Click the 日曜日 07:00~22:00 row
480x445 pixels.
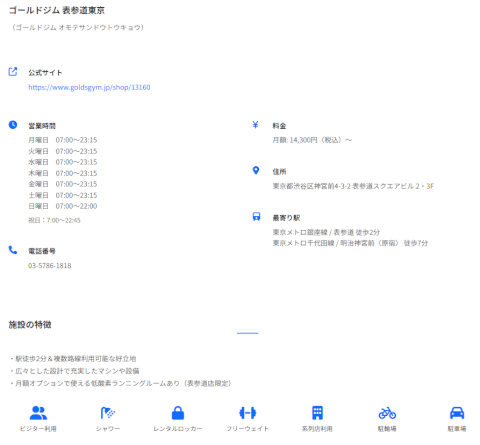[x=63, y=206]
